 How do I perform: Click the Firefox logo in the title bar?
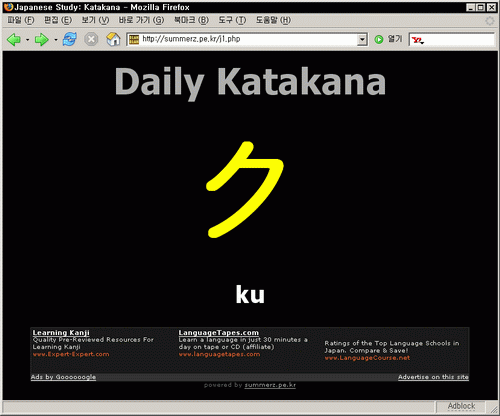coord(9,7)
